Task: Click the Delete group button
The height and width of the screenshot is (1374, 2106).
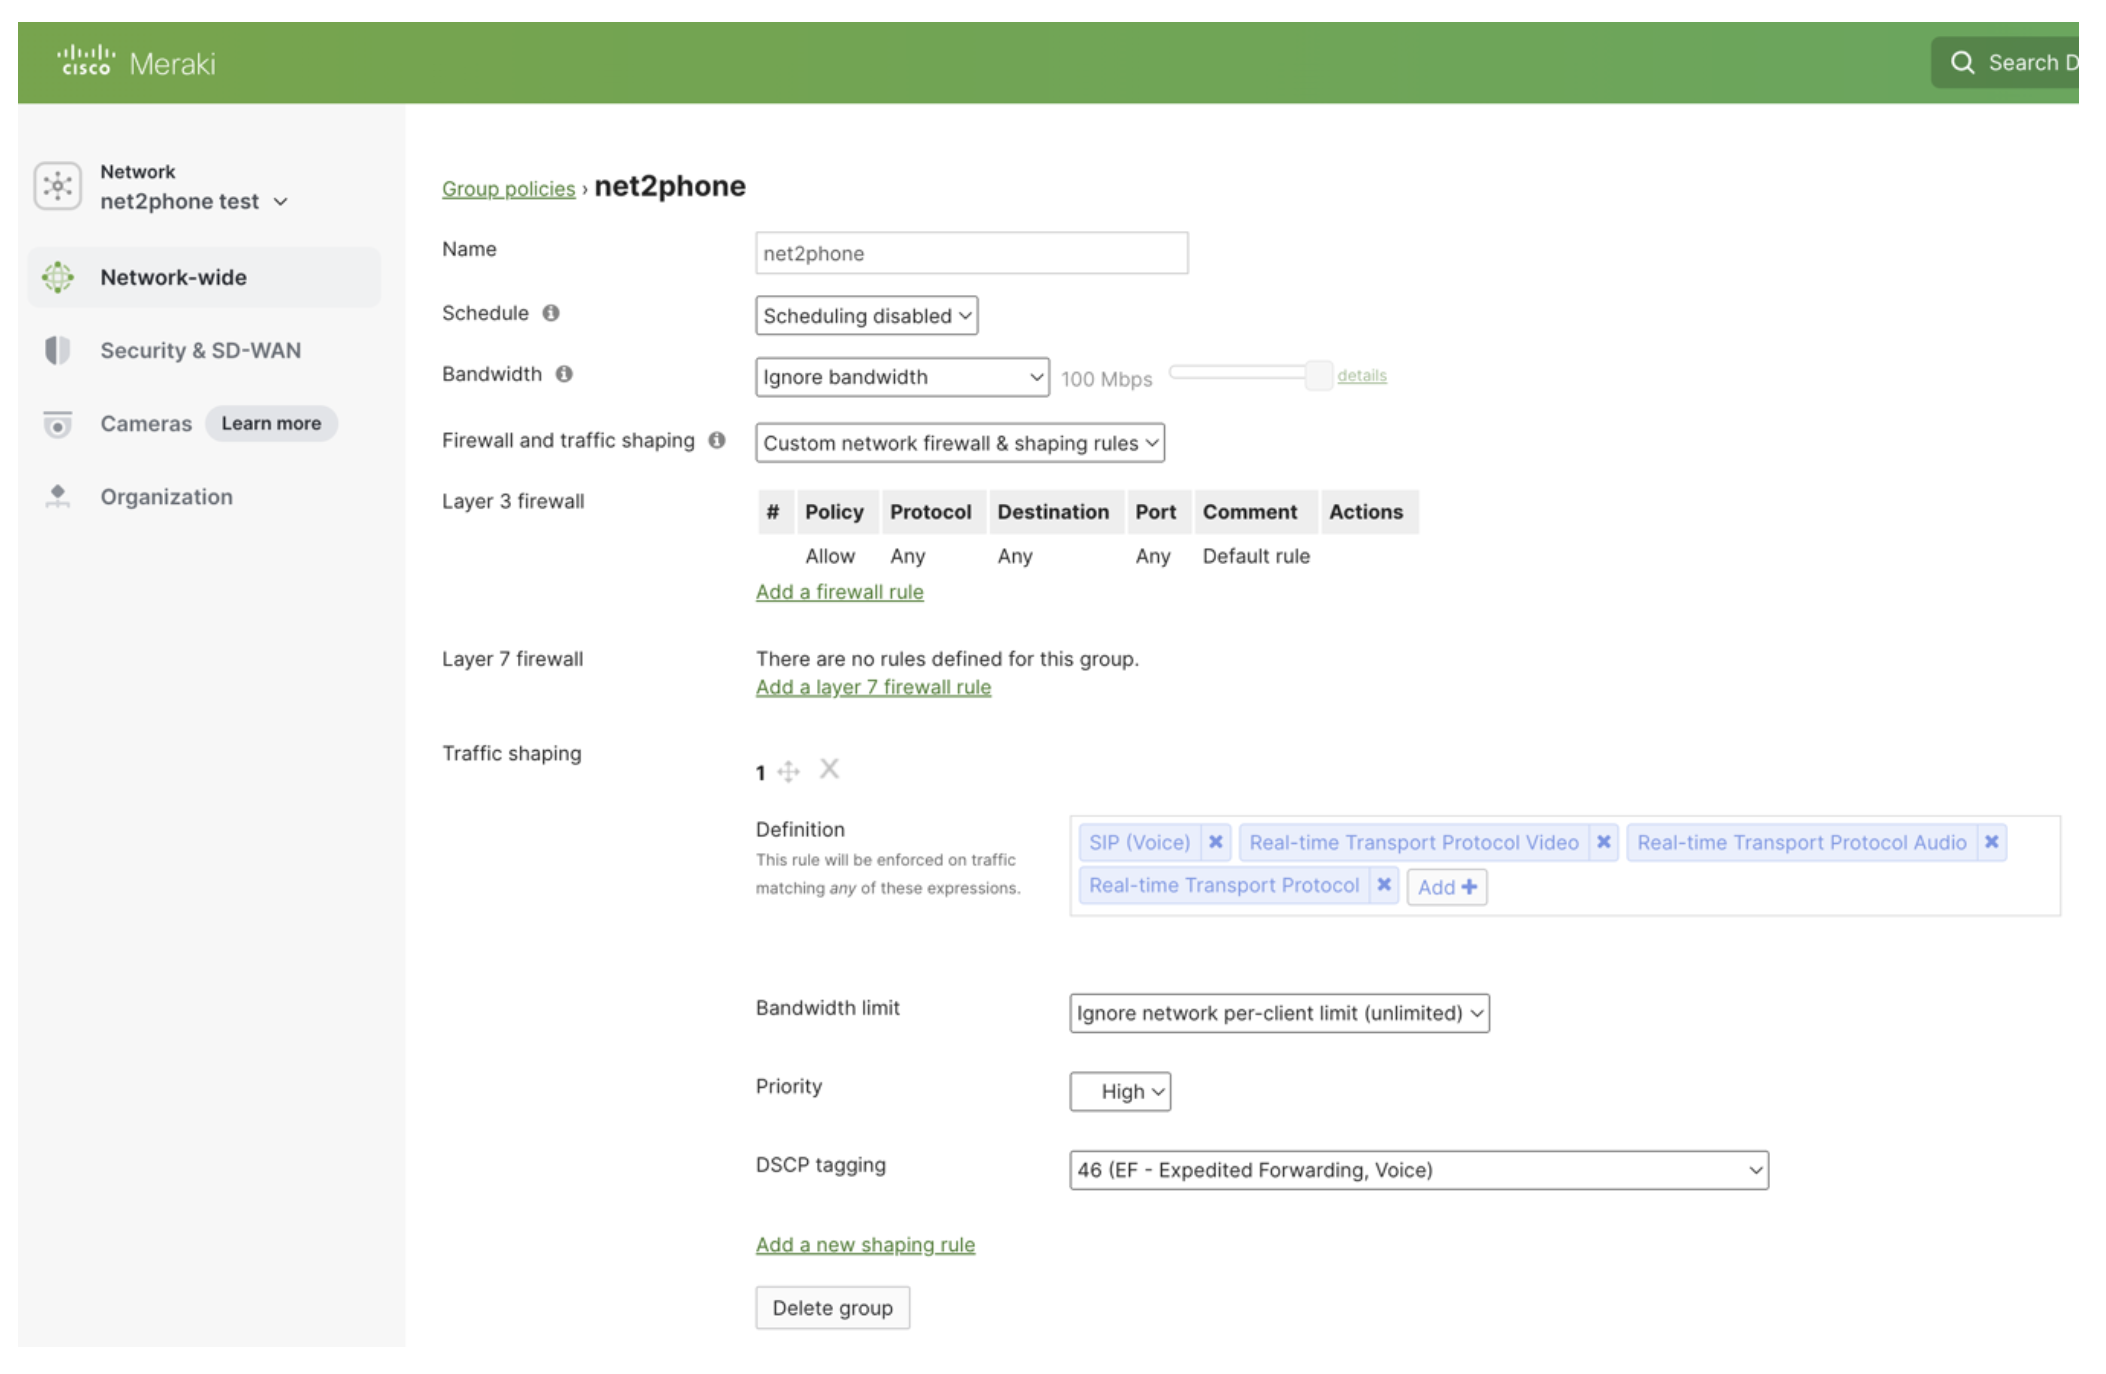Action: click(x=832, y=1308)
